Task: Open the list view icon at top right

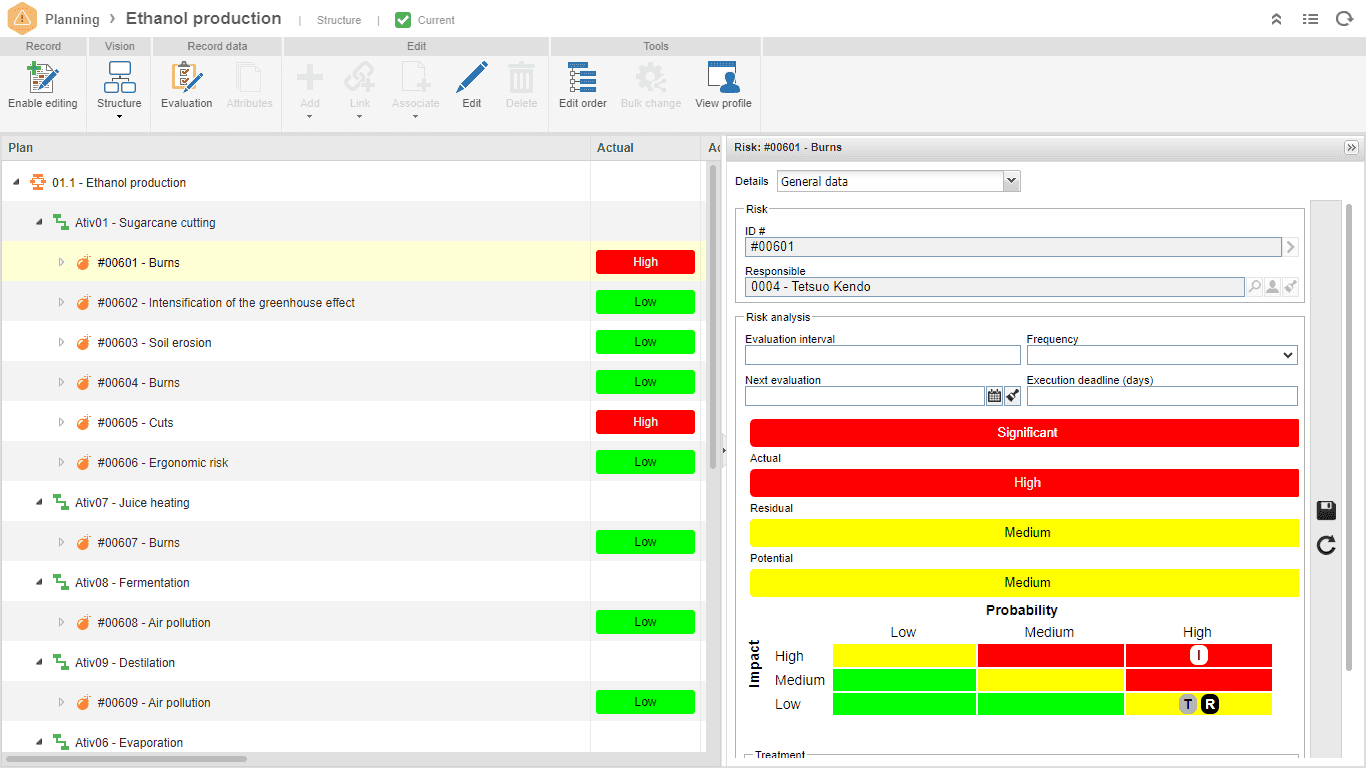Action: pyautogui.click(x=1311, y=19)
